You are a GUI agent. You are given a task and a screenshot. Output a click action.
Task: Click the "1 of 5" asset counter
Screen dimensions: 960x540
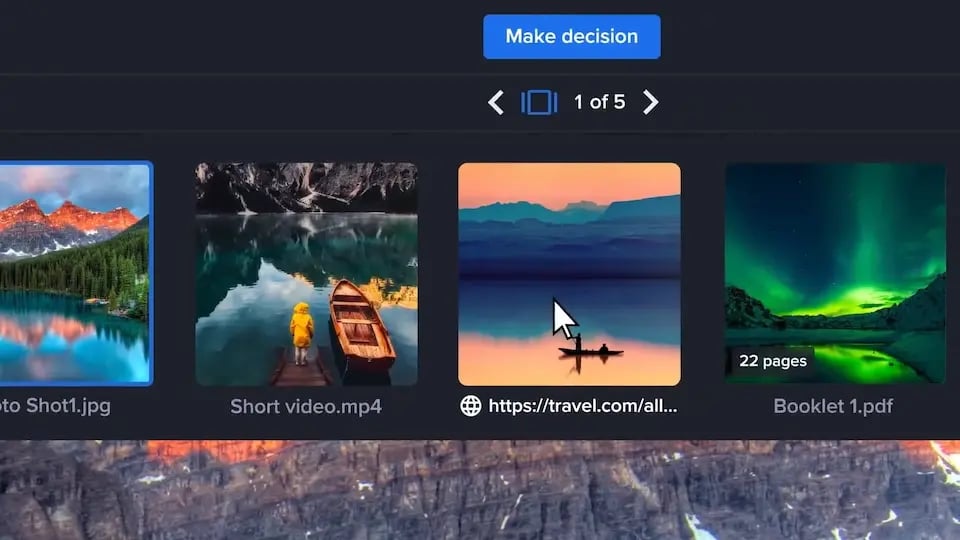(x=599, y=102)
